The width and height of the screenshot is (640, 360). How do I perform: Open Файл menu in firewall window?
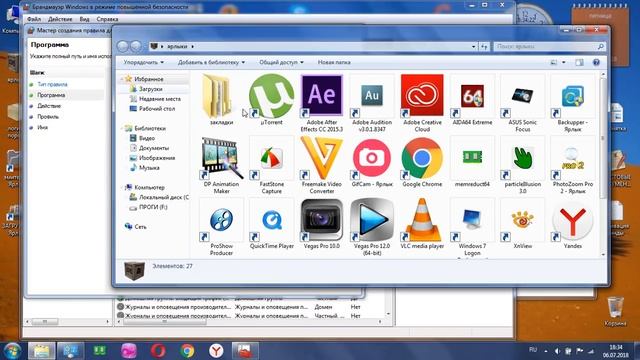tap(34, 19)
